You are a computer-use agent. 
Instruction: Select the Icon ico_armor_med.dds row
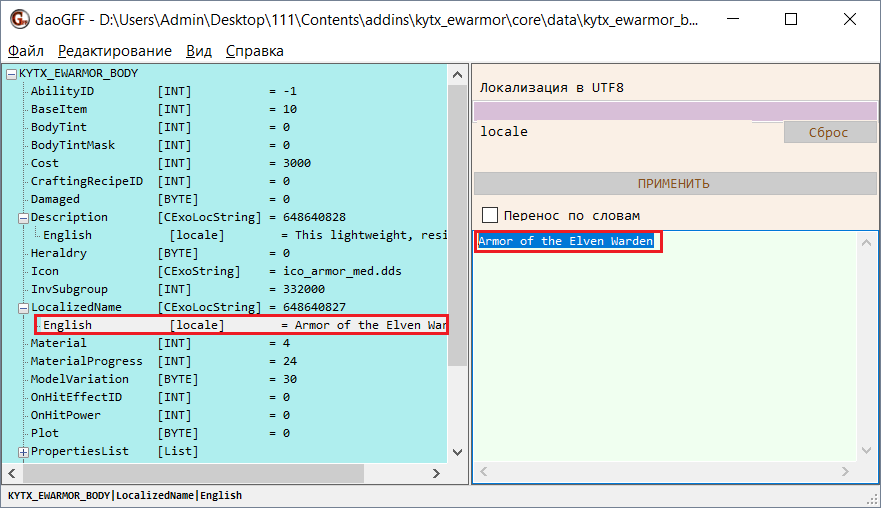click(216, 271)
